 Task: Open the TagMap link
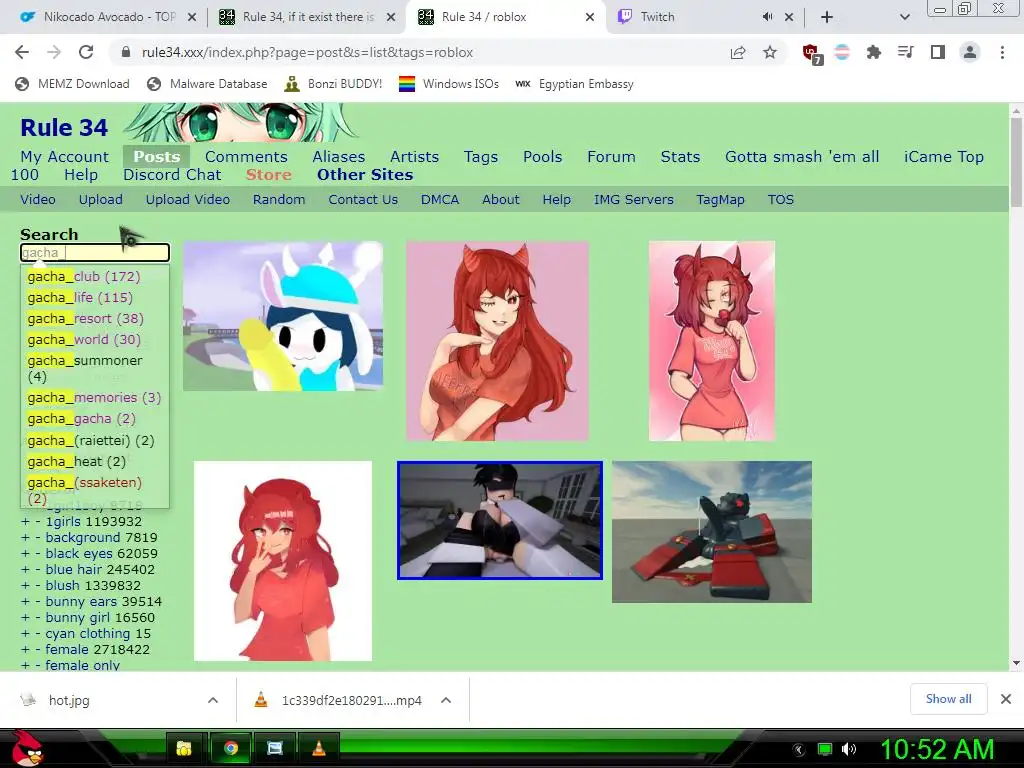(720, 200)
